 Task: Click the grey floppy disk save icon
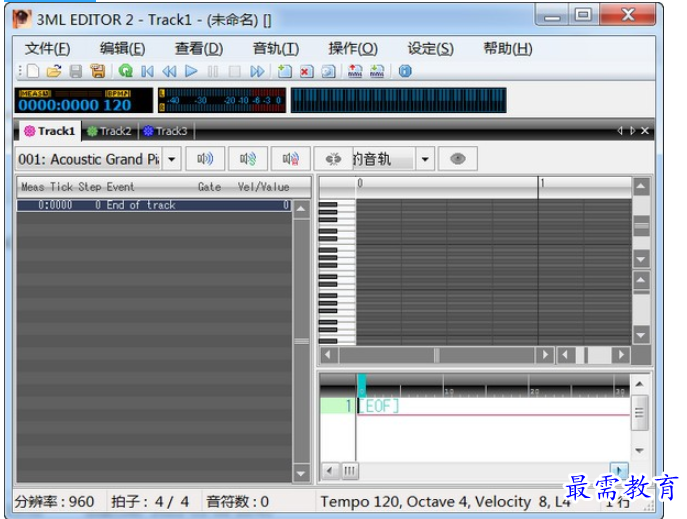76,71
